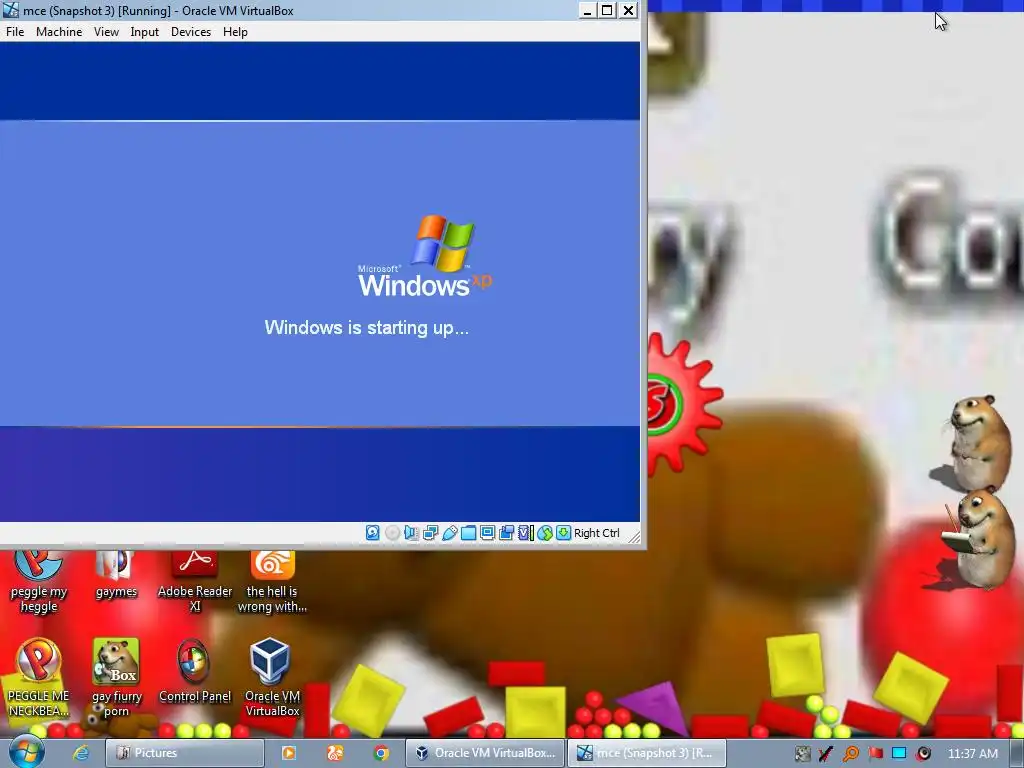
Task: Open the Devices menu
Action: click(191, 32)
